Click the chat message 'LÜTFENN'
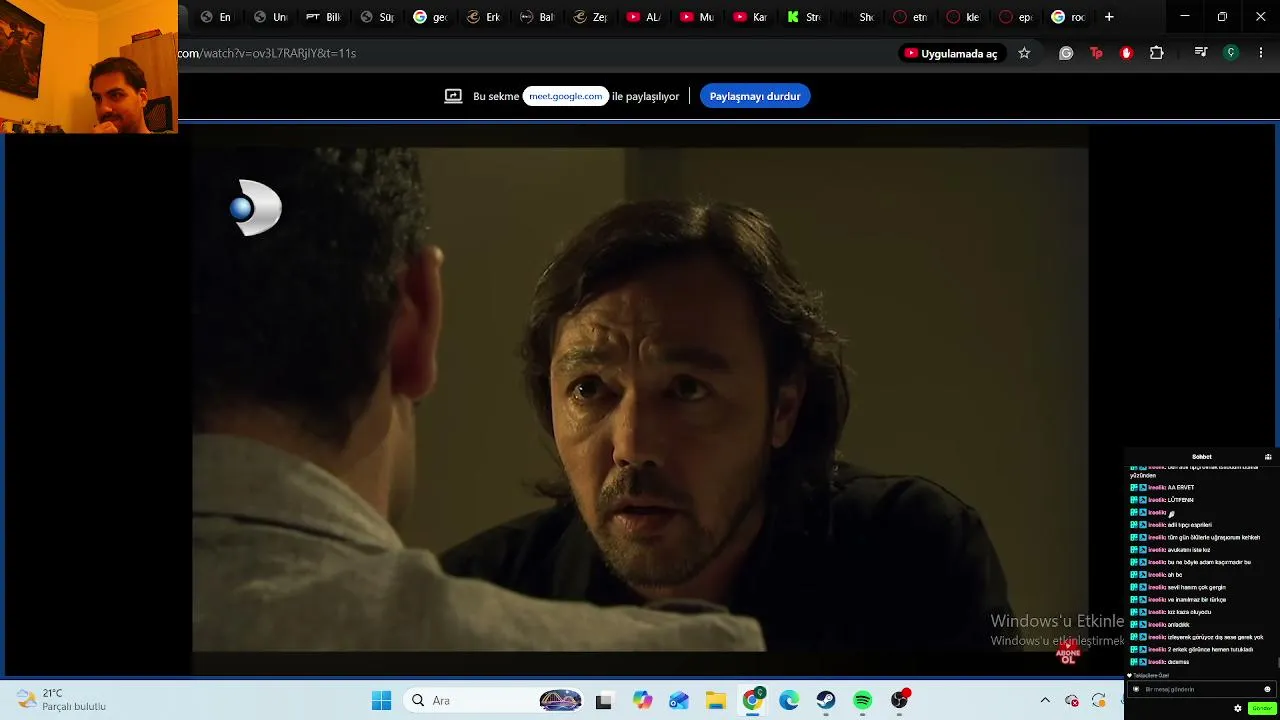Image resolution: width=1280 pixels, height=720 pixels. 1181,500
